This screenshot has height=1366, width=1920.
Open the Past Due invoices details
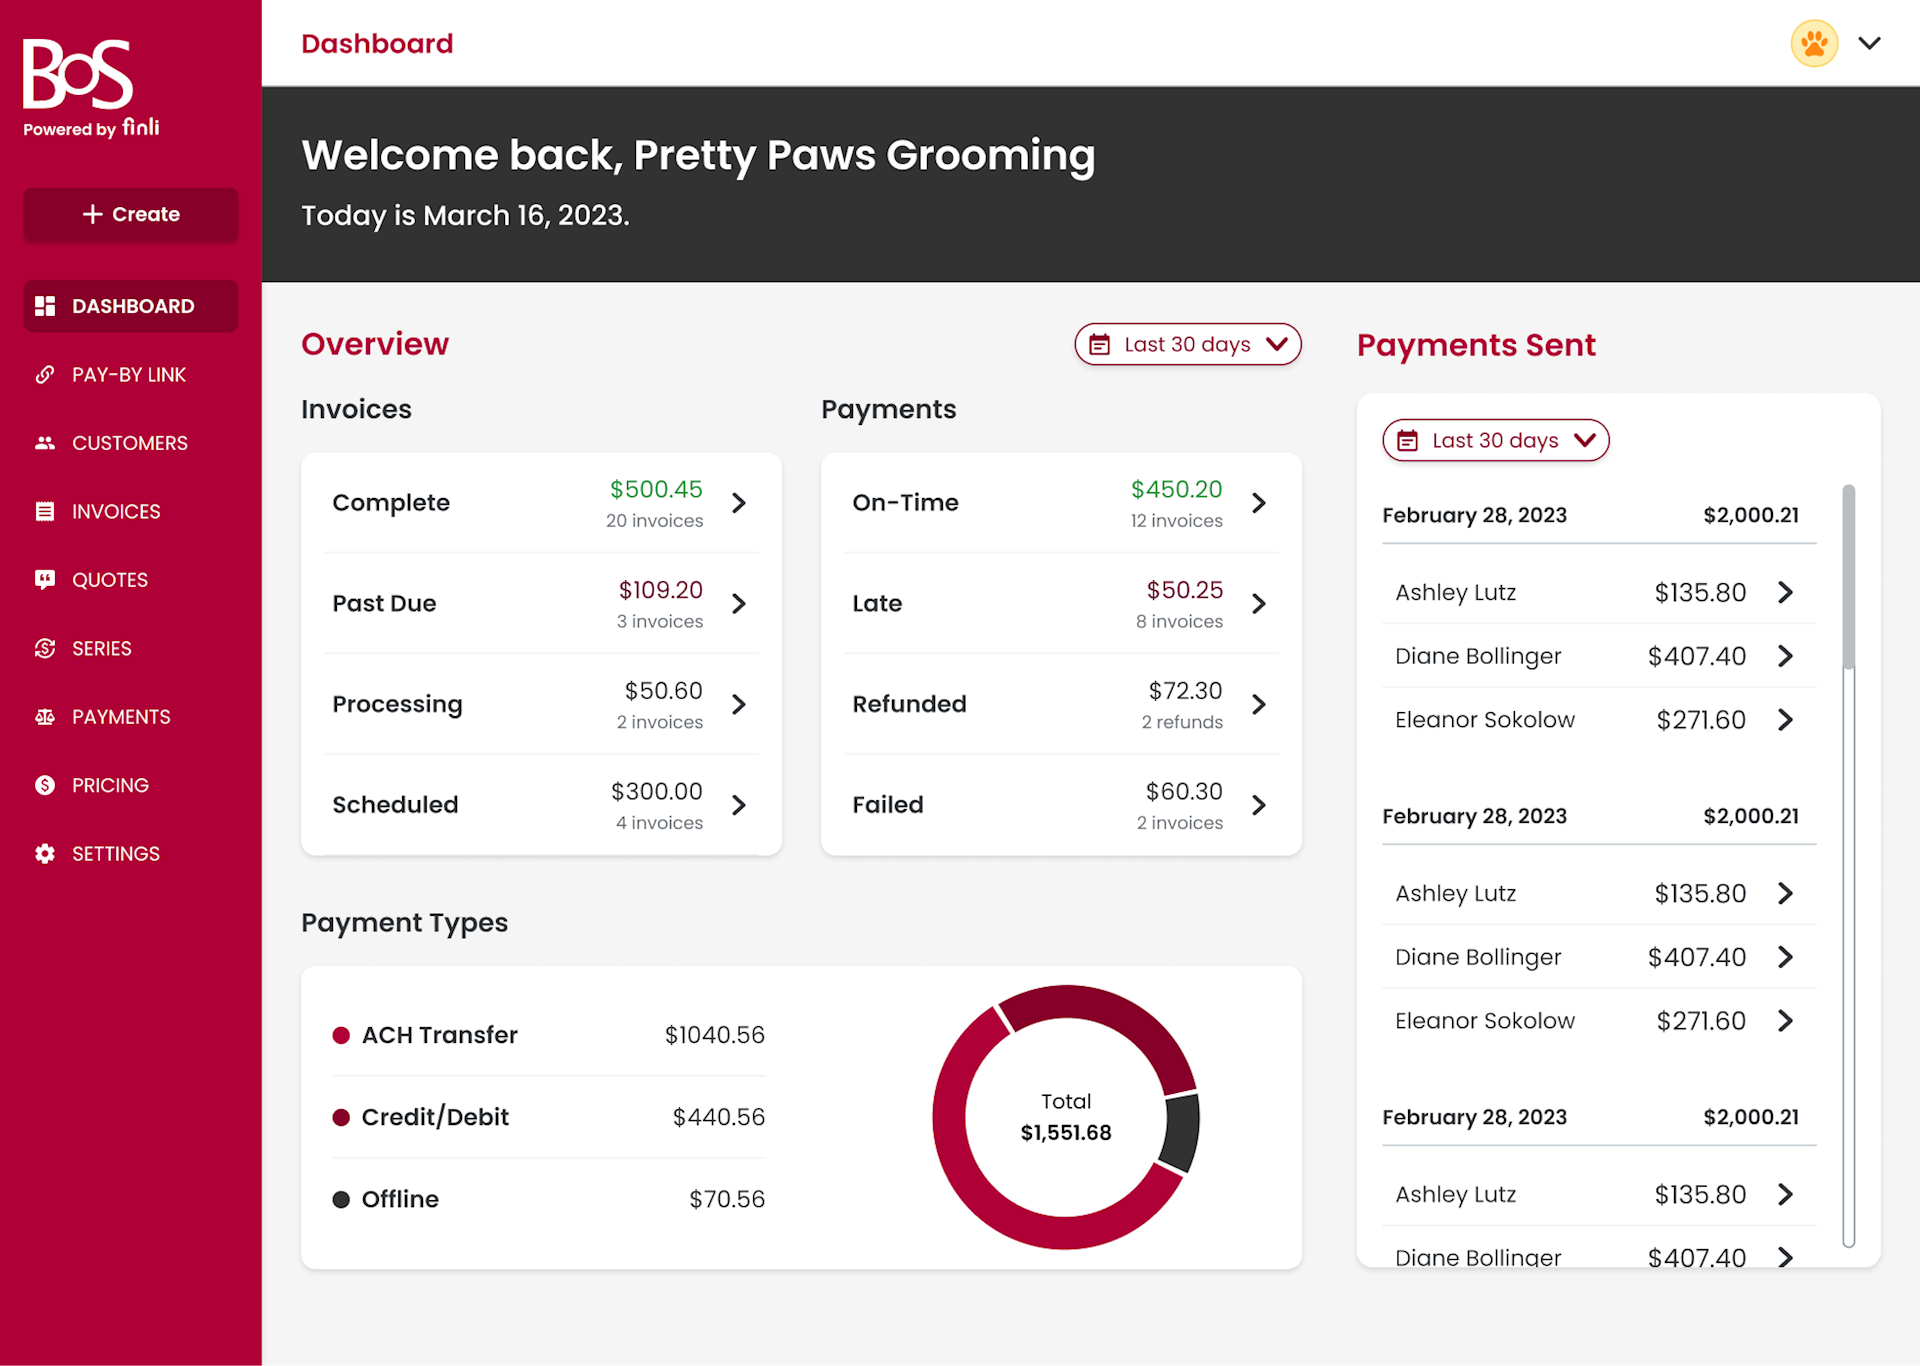(x=739, y=603)
